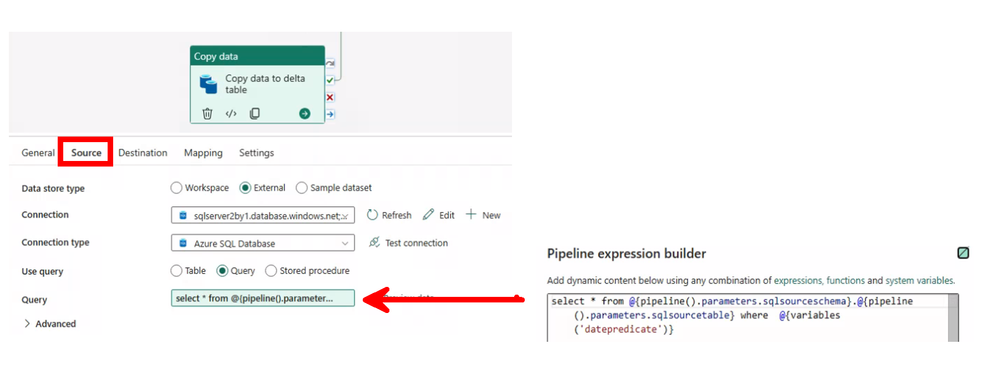Click the expression editor vertical scrollbar
Screen dimensions: 999x373
[953, 318]
